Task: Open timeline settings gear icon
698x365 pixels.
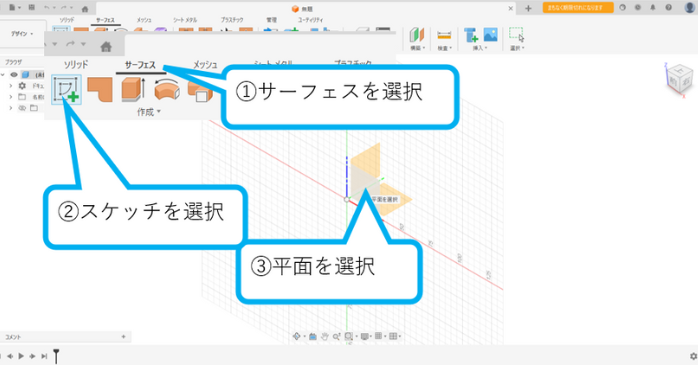Action: [x=693, y=356]
